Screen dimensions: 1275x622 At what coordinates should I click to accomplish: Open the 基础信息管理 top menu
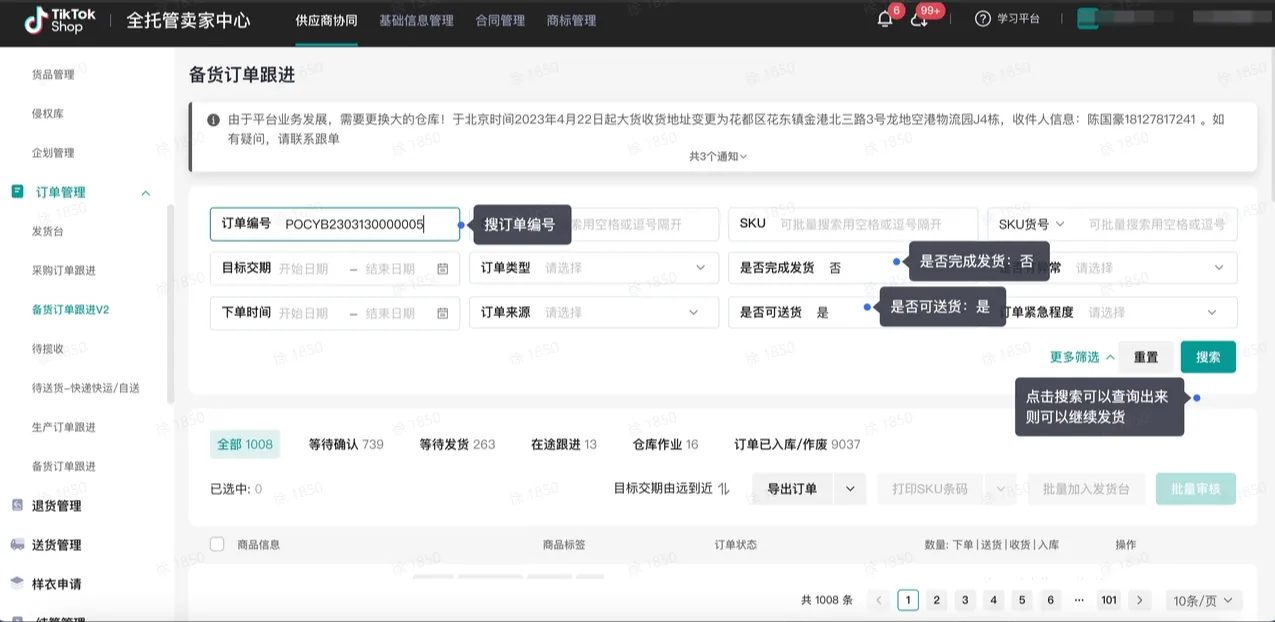click(x=416, y=20)
